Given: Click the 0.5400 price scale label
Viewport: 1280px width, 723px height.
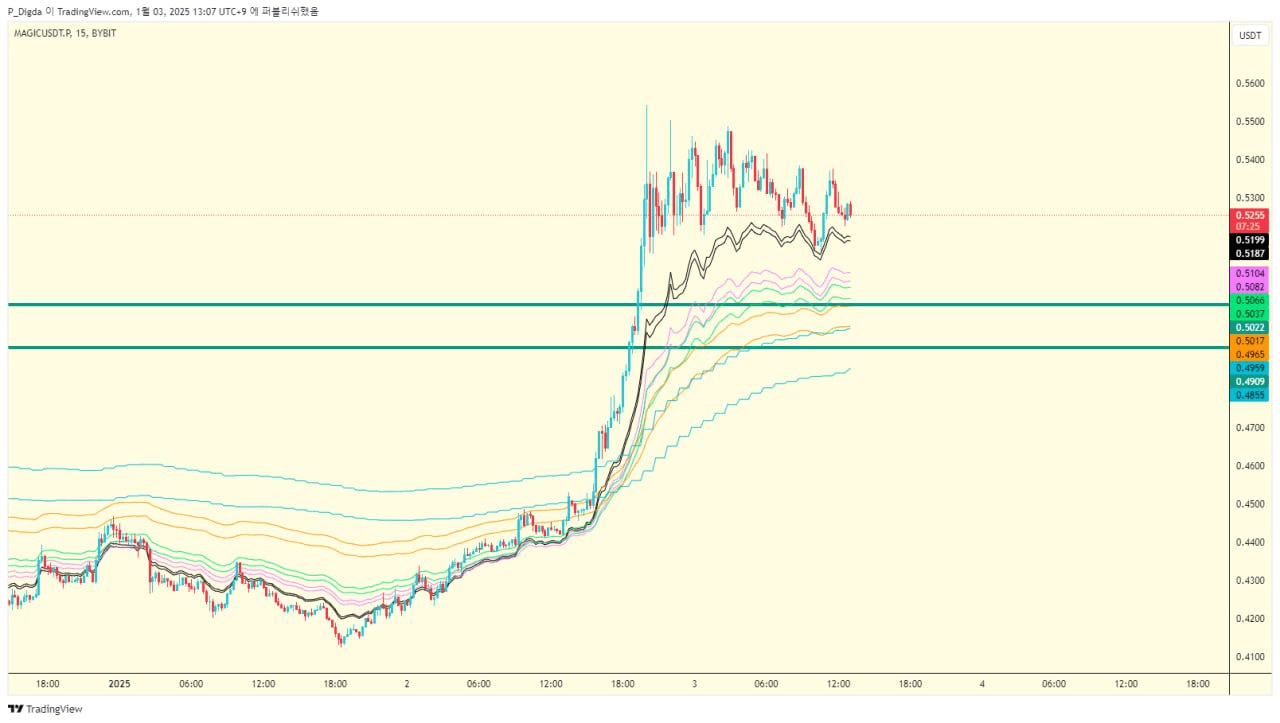Looking at the screenshot, I should click(x=1250, y=160).
